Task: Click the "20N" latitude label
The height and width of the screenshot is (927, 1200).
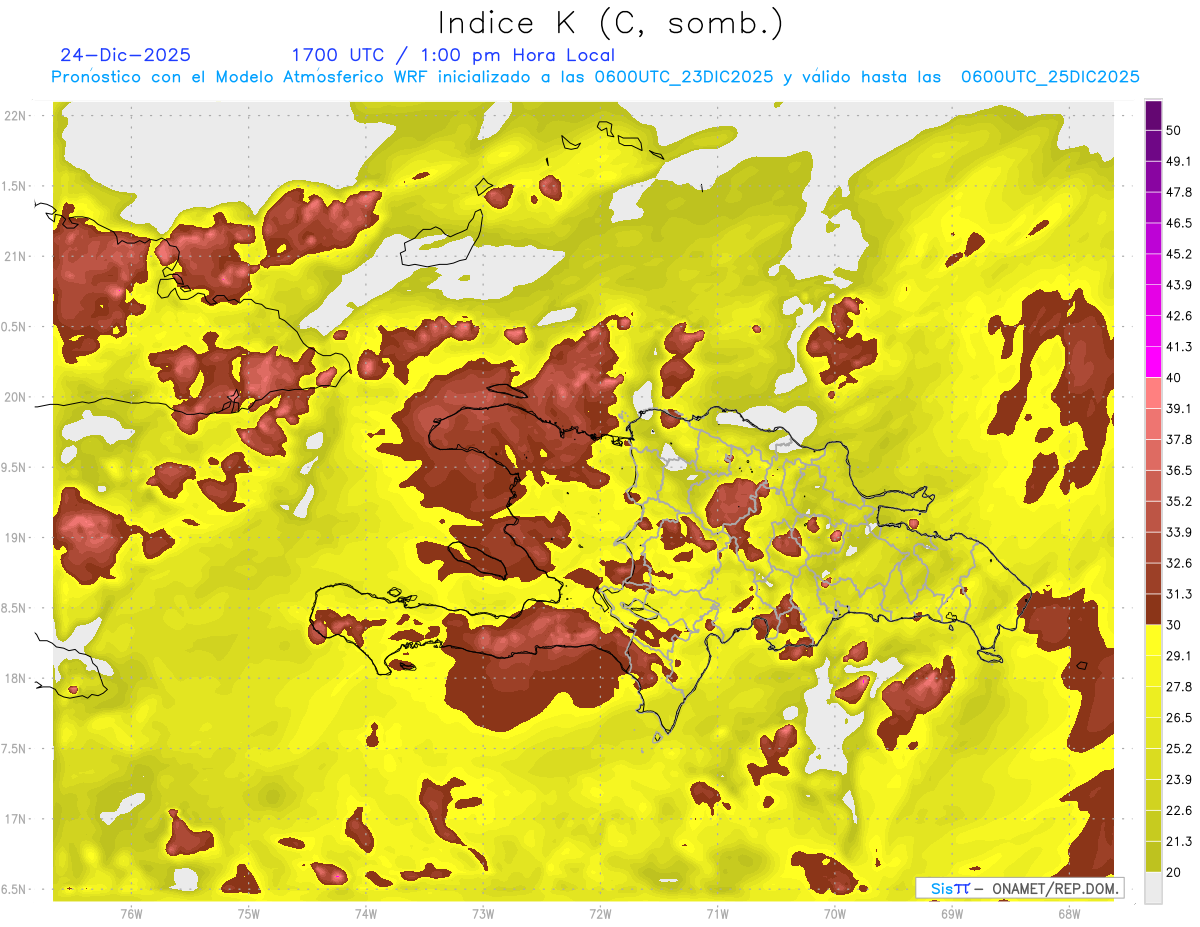Action: pos(16,397)
